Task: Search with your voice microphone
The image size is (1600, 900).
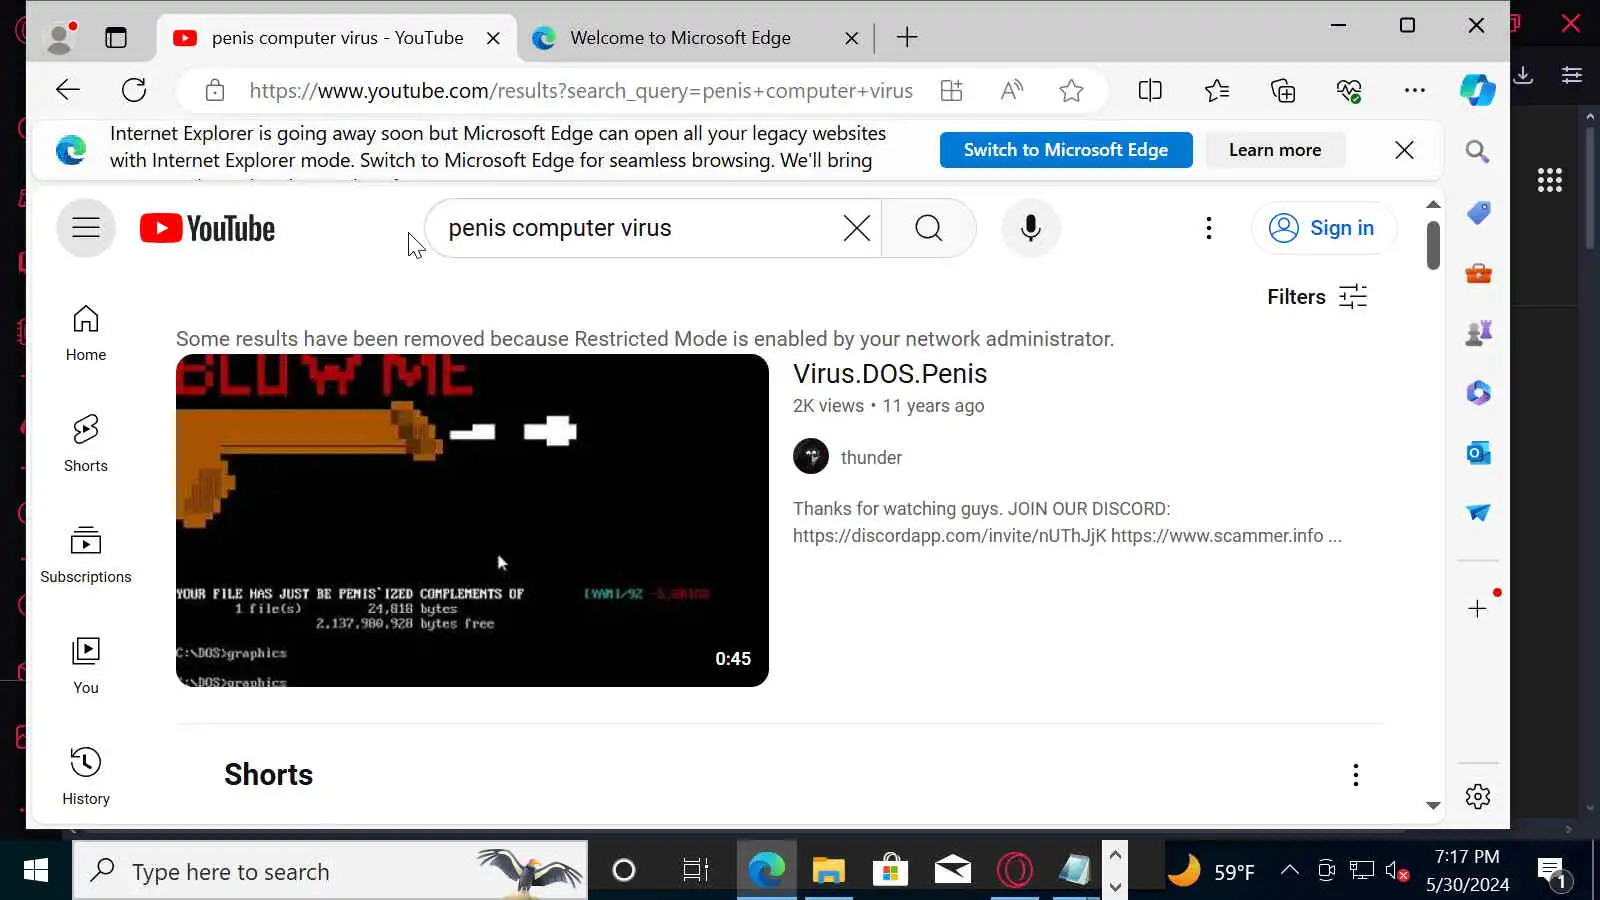Action: coord(1031,228)
